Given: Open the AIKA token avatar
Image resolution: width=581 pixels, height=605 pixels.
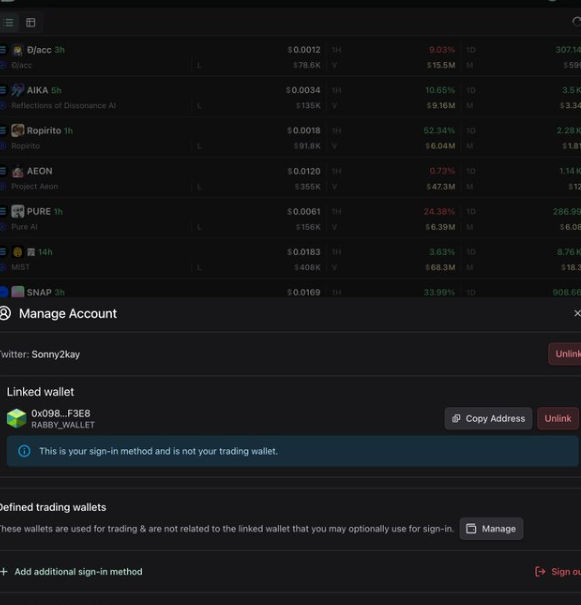Looking at the screenshot, I should pyautogui.click(x=17, y=90).
